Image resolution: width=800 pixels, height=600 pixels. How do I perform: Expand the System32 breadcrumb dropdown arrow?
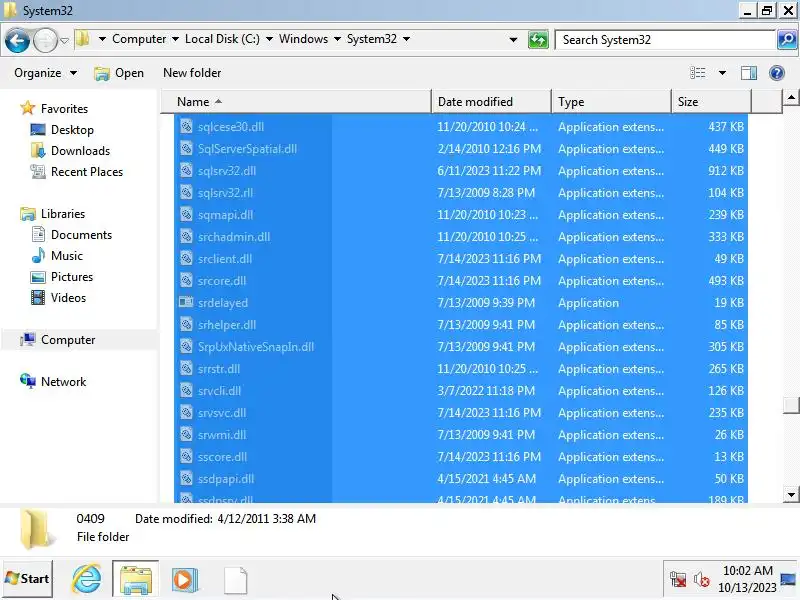[406, 39]
